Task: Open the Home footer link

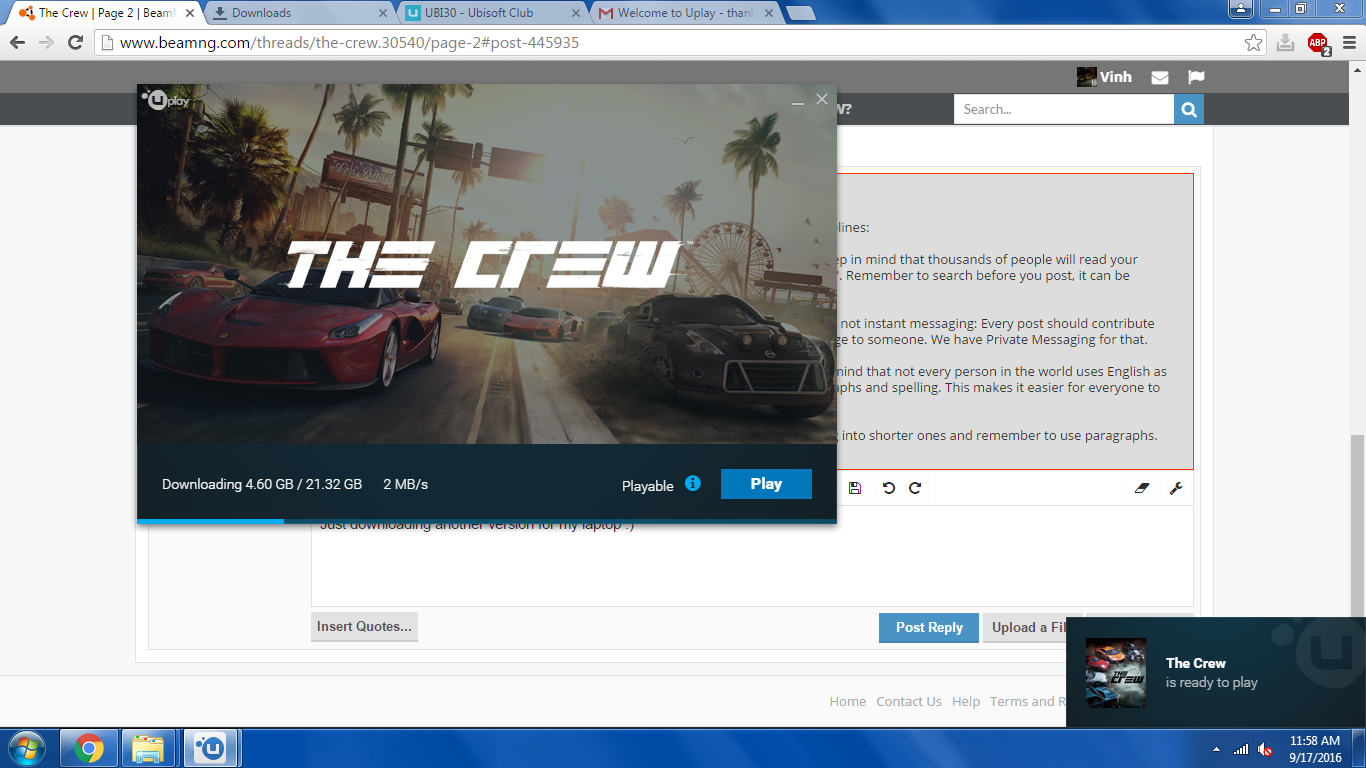Action: point(848,701)
